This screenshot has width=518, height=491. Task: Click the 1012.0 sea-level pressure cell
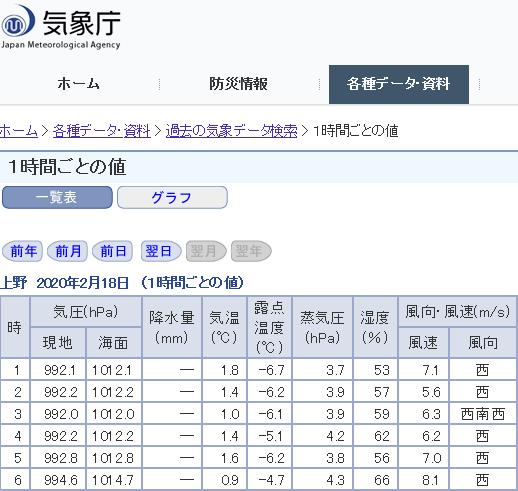pyautogui.click(x=114, y=414)
